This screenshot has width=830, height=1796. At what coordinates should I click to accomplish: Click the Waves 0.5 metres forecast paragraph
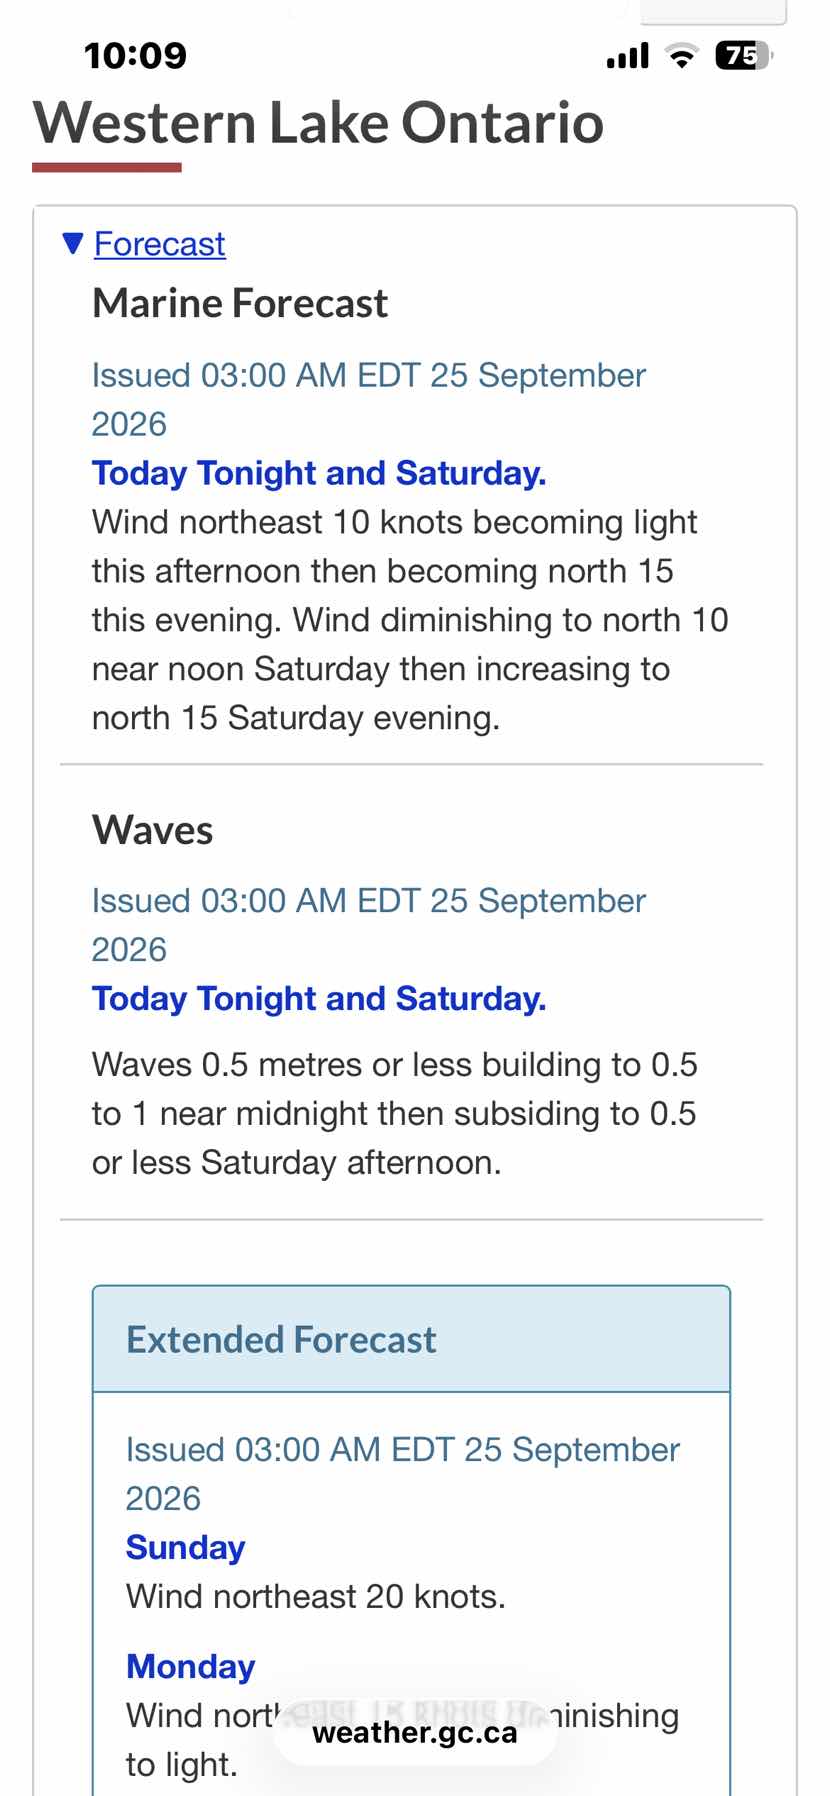coord(395,1113)
